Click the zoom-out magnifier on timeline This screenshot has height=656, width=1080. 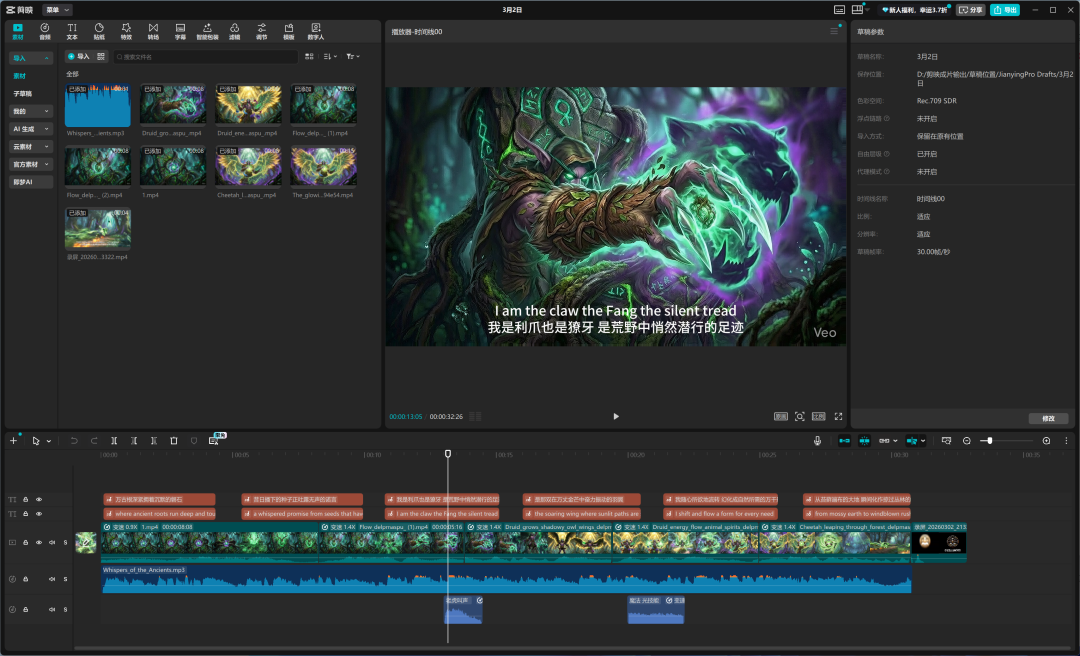(966, 440)
